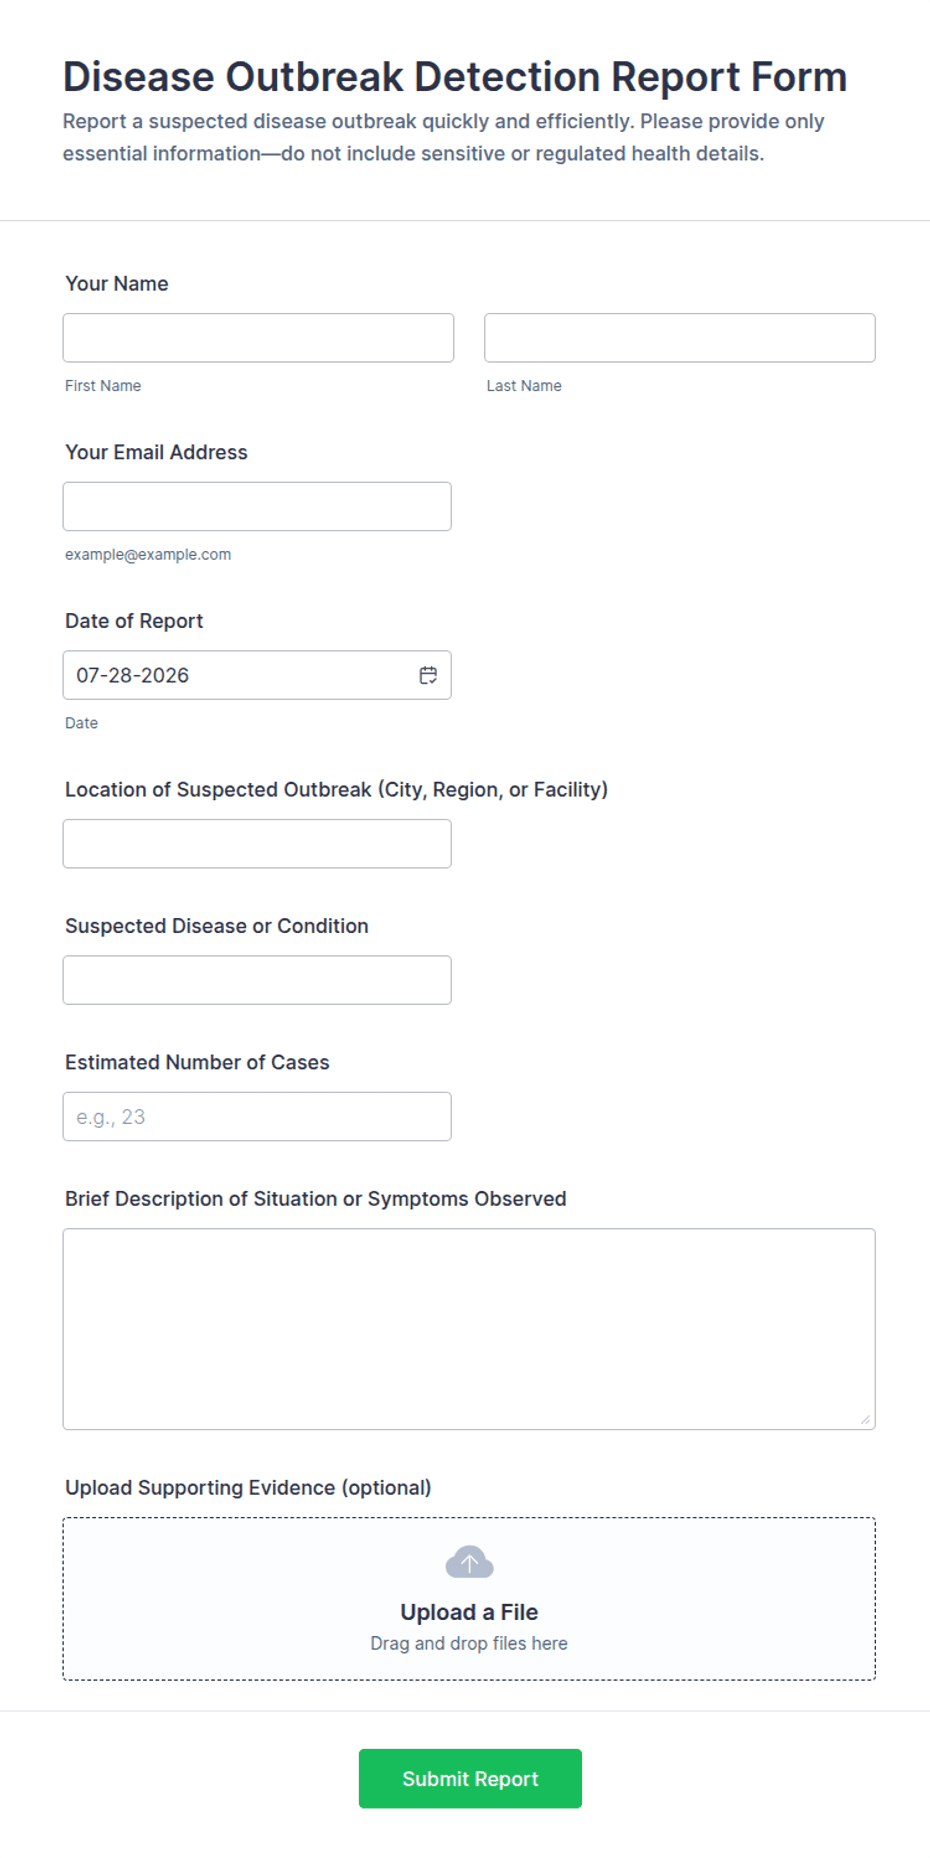Screen dimensions: 930x1858
Task: Click the email address input field
Action: coord(257,506)
